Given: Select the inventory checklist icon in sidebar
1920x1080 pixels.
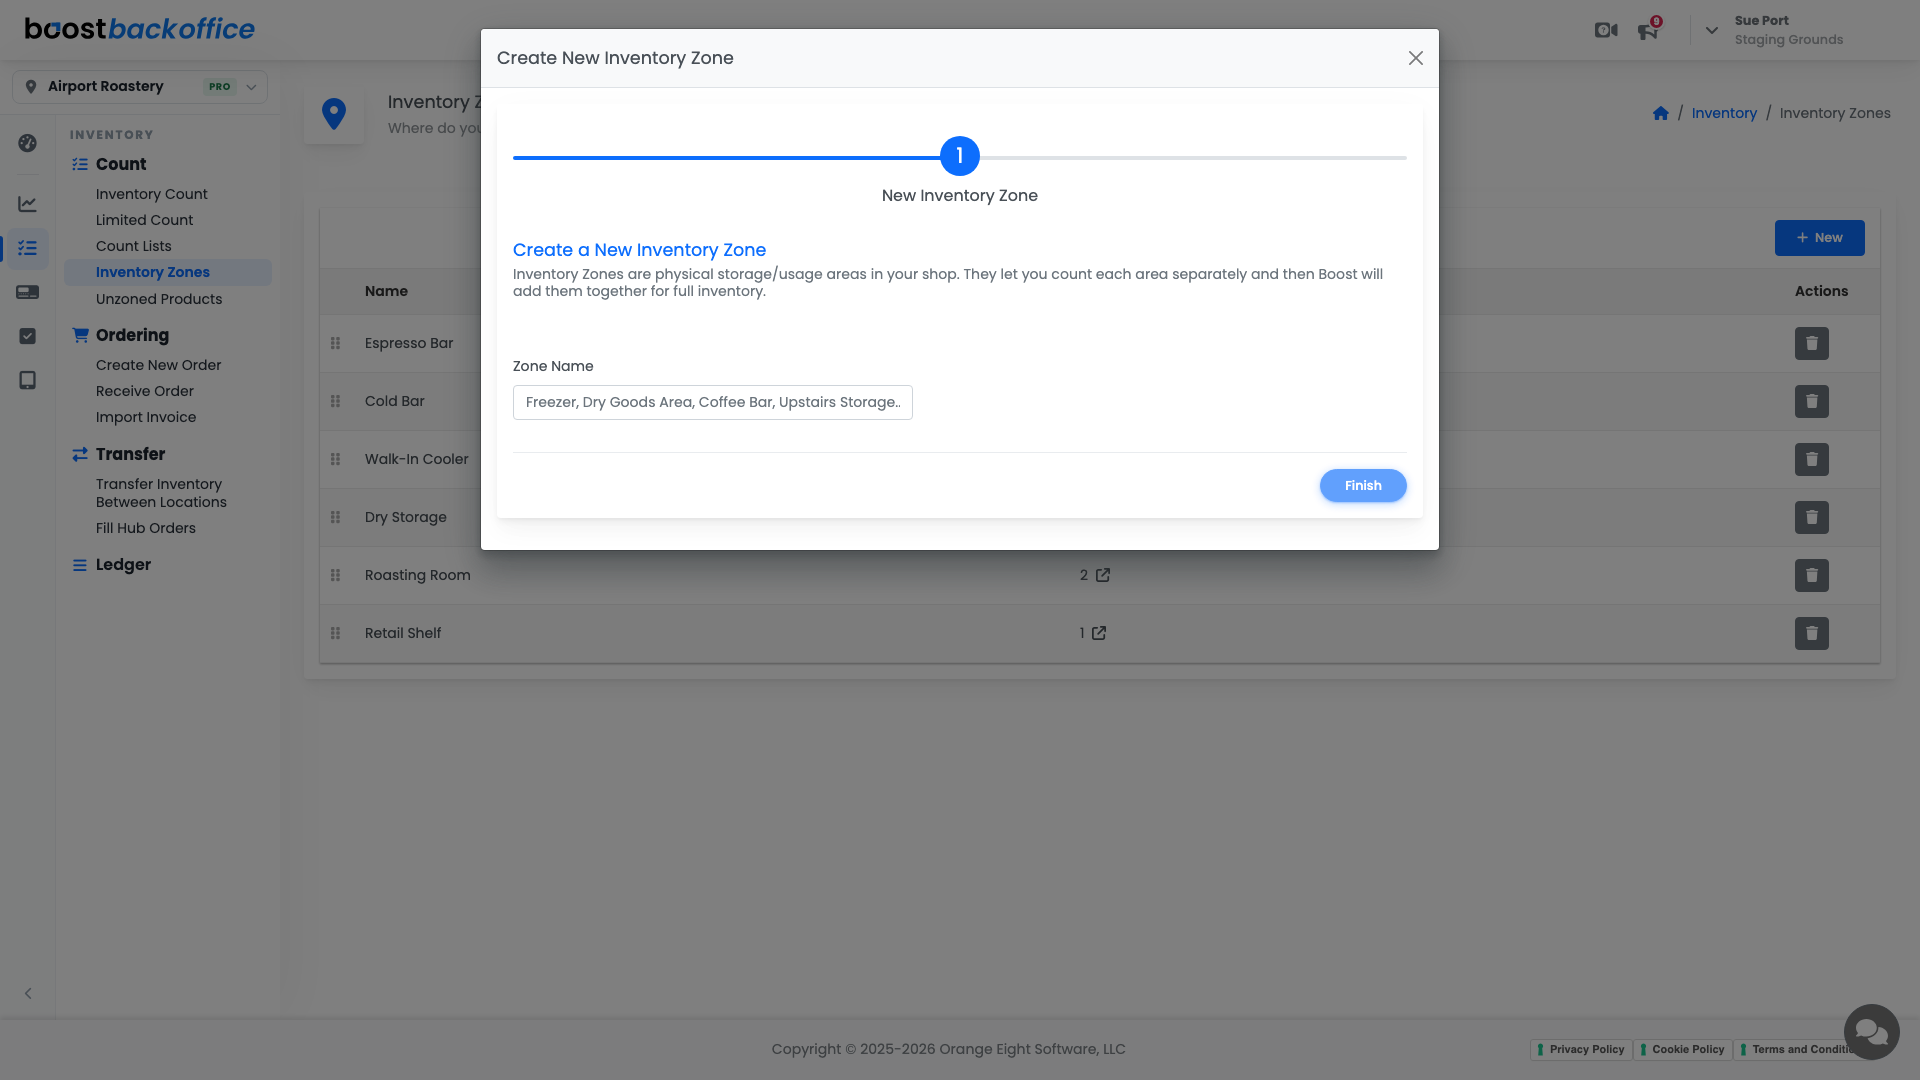Looking at the screenshot, I should pyautogui.click(x=28, y=248).
